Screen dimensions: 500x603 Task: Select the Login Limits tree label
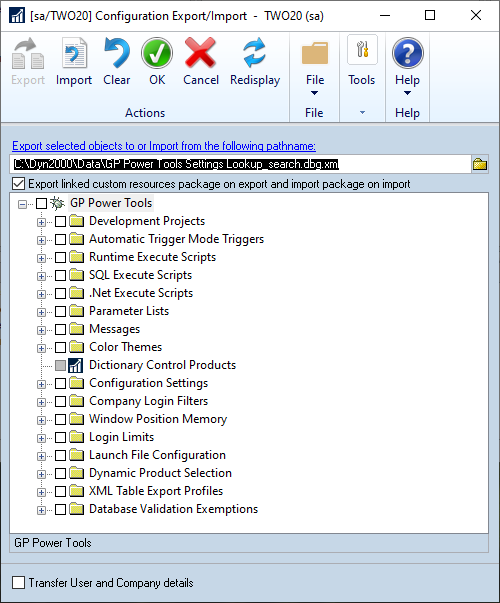point(122,437)
